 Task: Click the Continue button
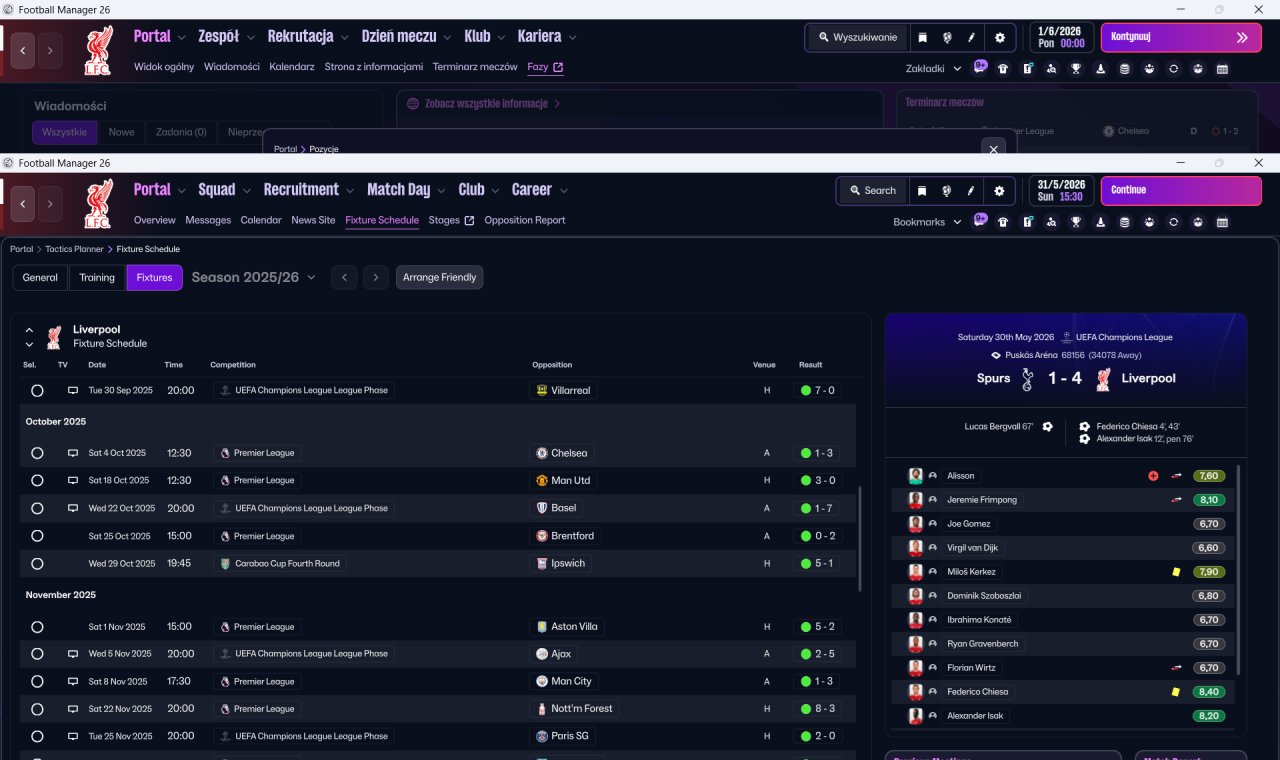[1181, 190]
